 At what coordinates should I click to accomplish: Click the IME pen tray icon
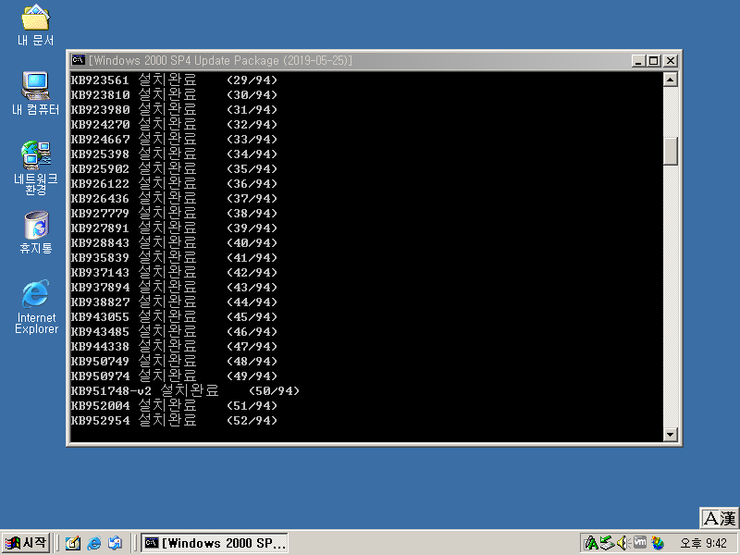coord(591,543)
